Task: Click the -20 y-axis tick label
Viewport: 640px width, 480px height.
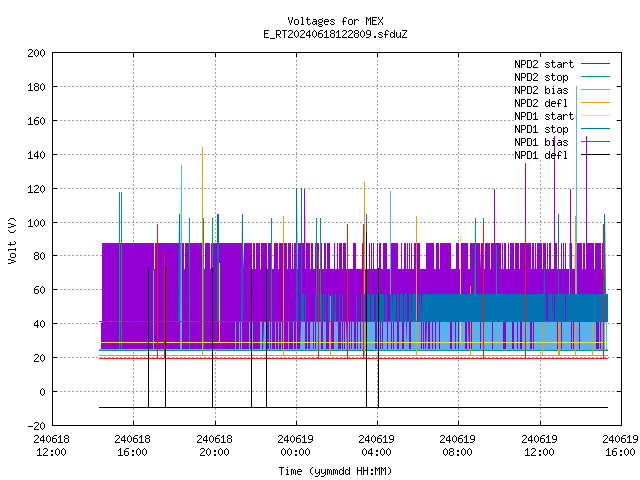Action: pyautogui.click(x=36, y=426)
